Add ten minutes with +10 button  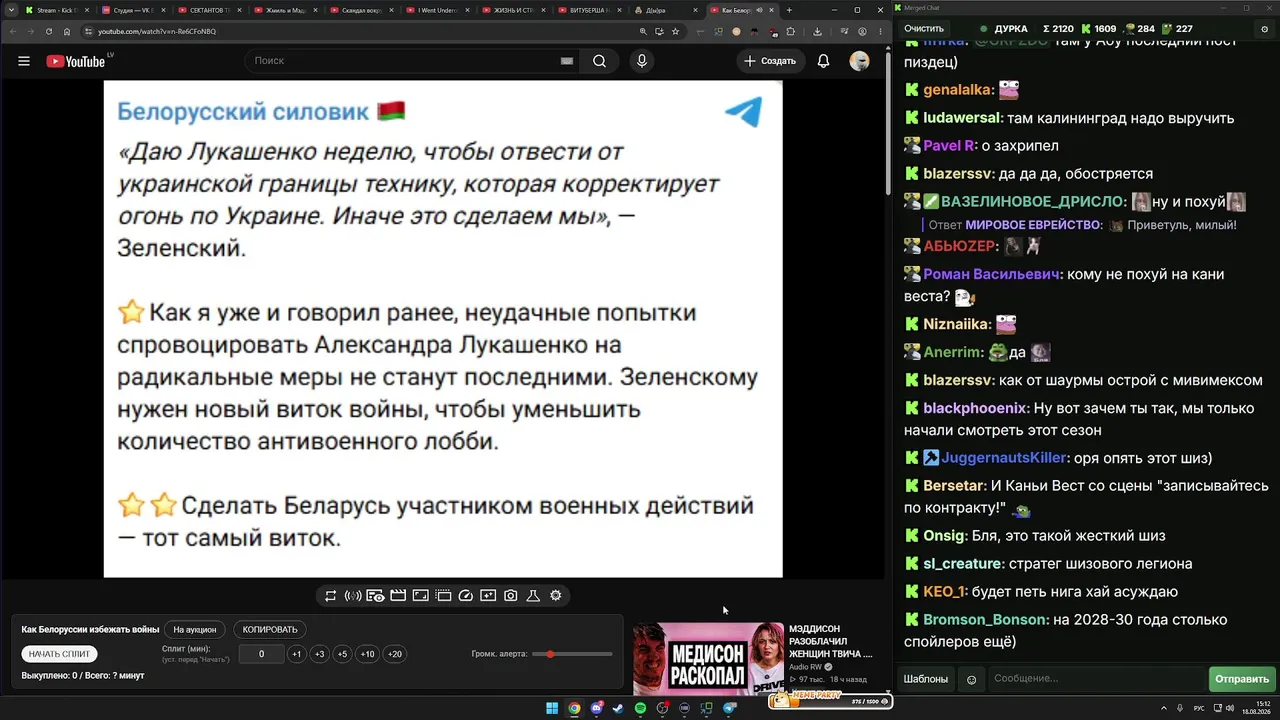point(367,654)
